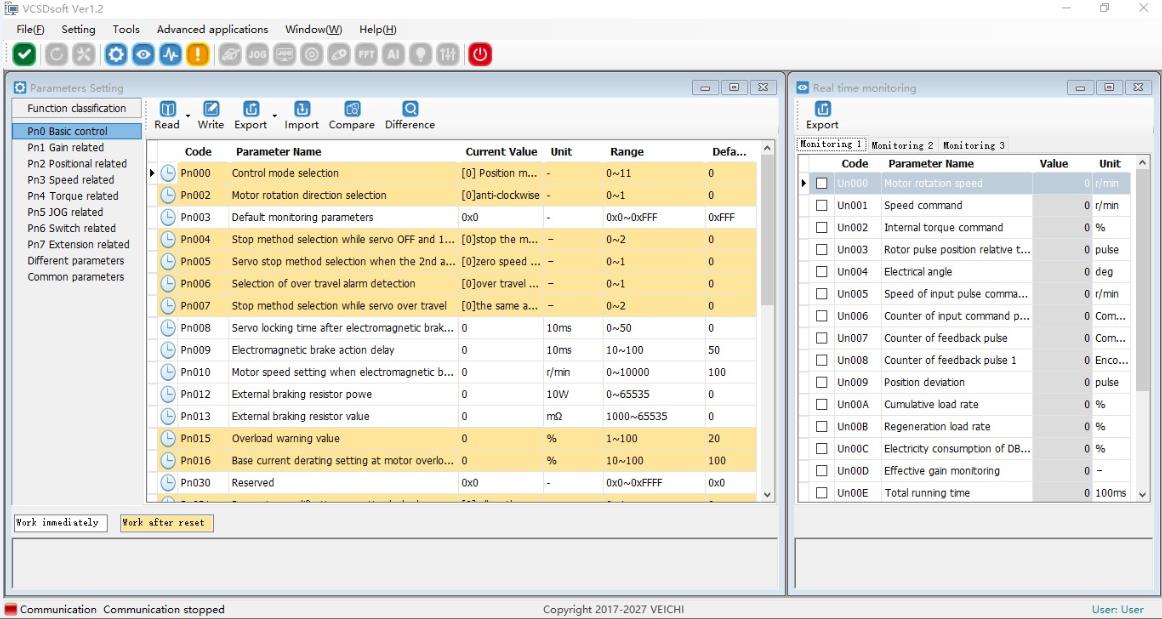Click the Import parameters icon
This screenshot has width=1162, height=619.
(x=302, y=116)
